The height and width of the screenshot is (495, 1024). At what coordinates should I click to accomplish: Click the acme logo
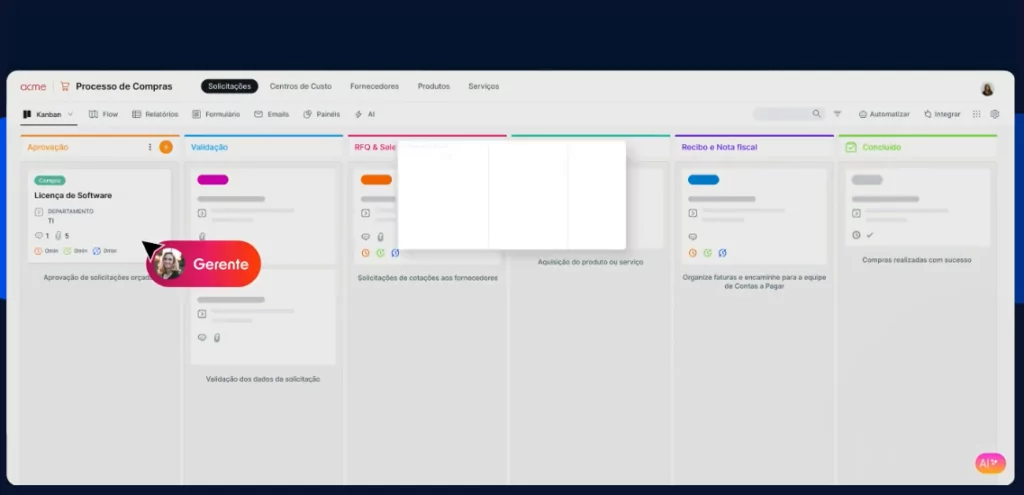[x=33, y=86]
